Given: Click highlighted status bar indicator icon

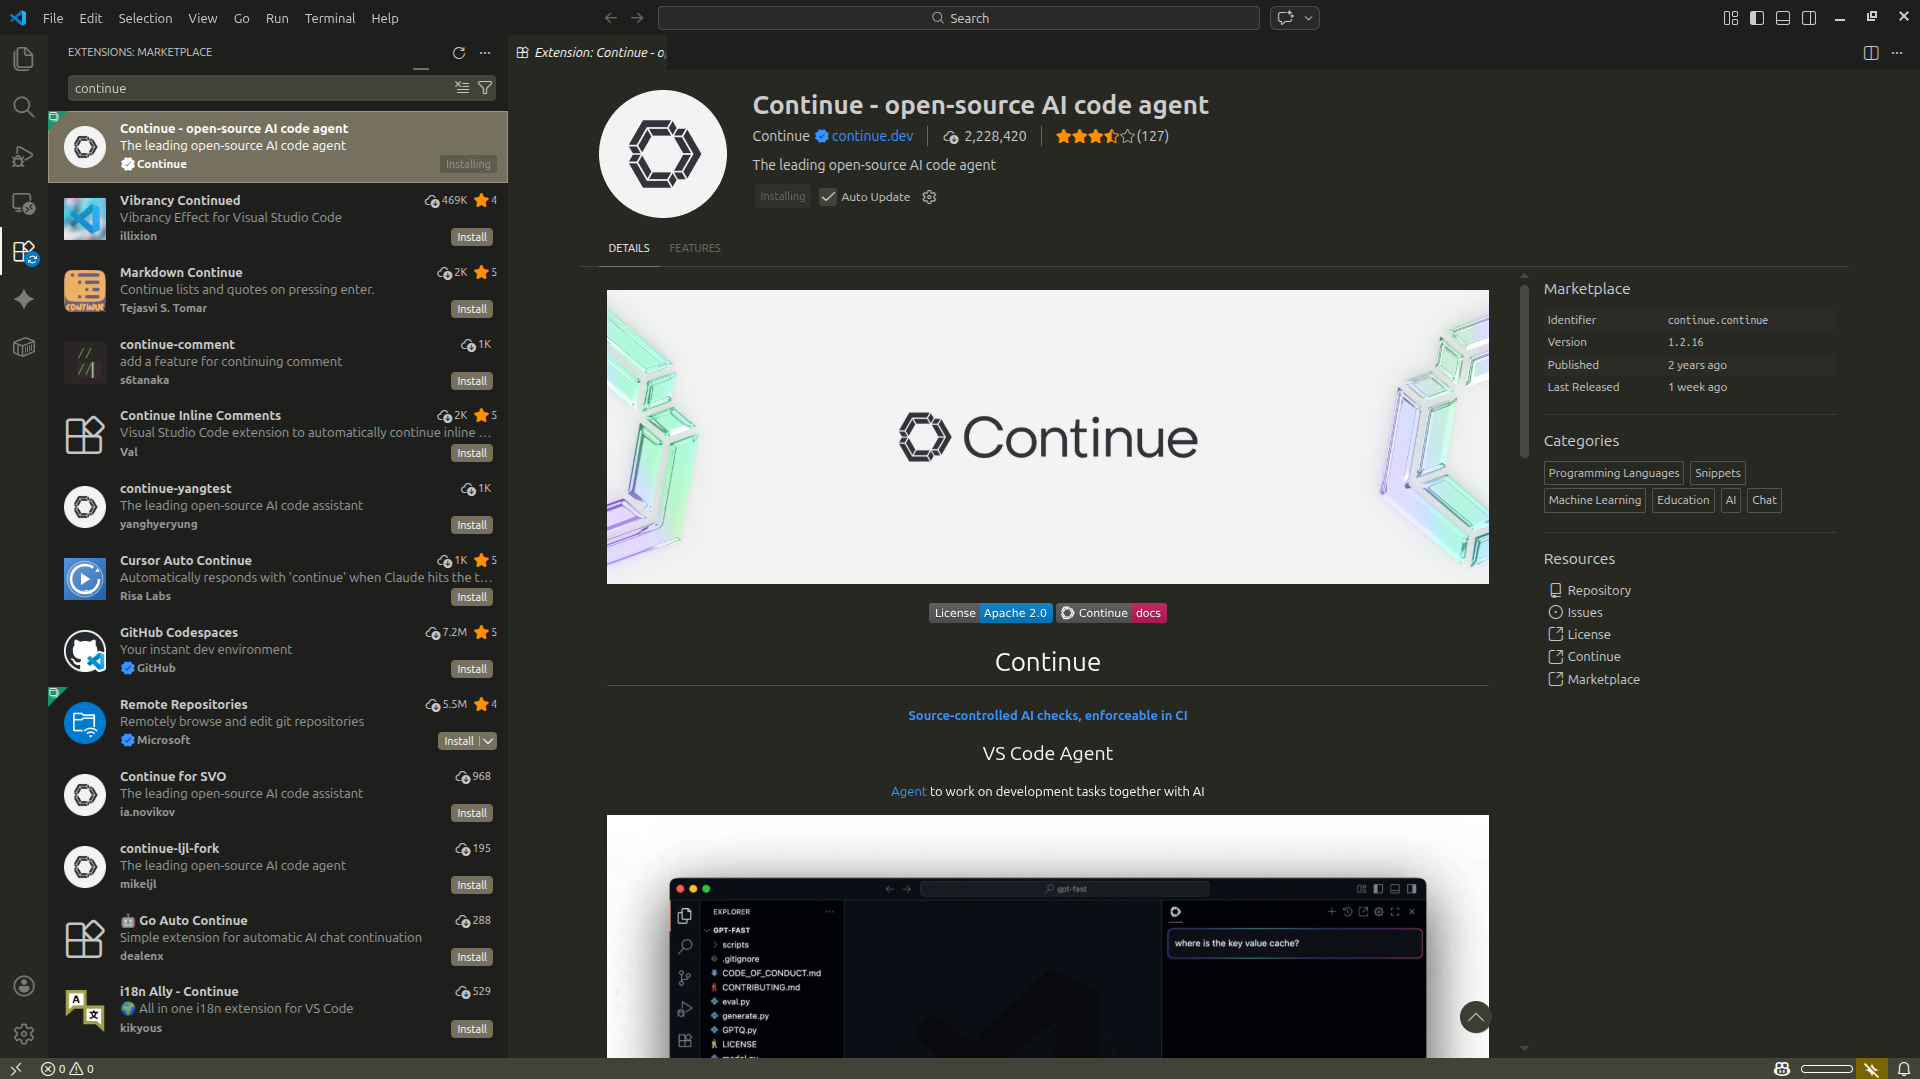Looking at the screenshot, I should pyautogui.click(x=1871, y=1069).
